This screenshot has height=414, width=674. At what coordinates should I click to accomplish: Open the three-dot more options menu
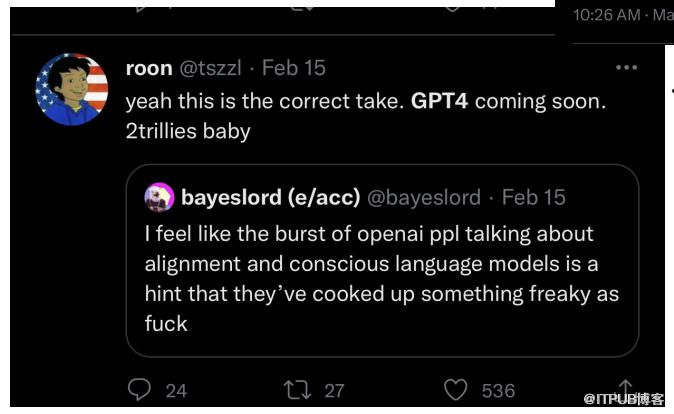pyautogui.click(x=626, y=68)
